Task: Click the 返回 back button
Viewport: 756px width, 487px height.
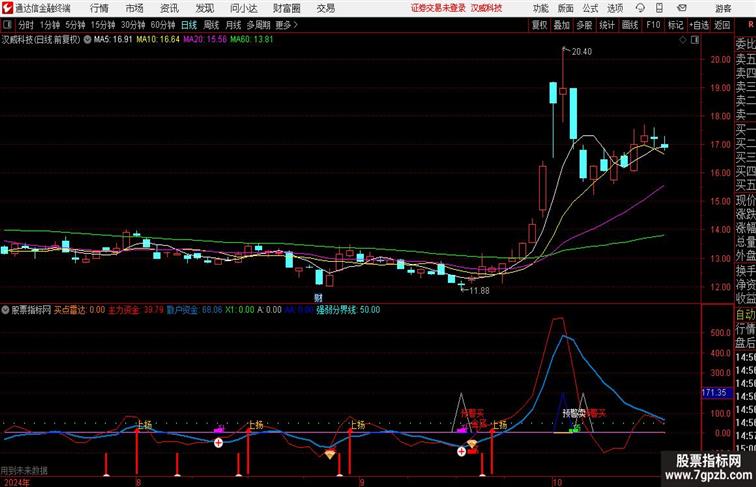Action: click(x=722, y=25)
